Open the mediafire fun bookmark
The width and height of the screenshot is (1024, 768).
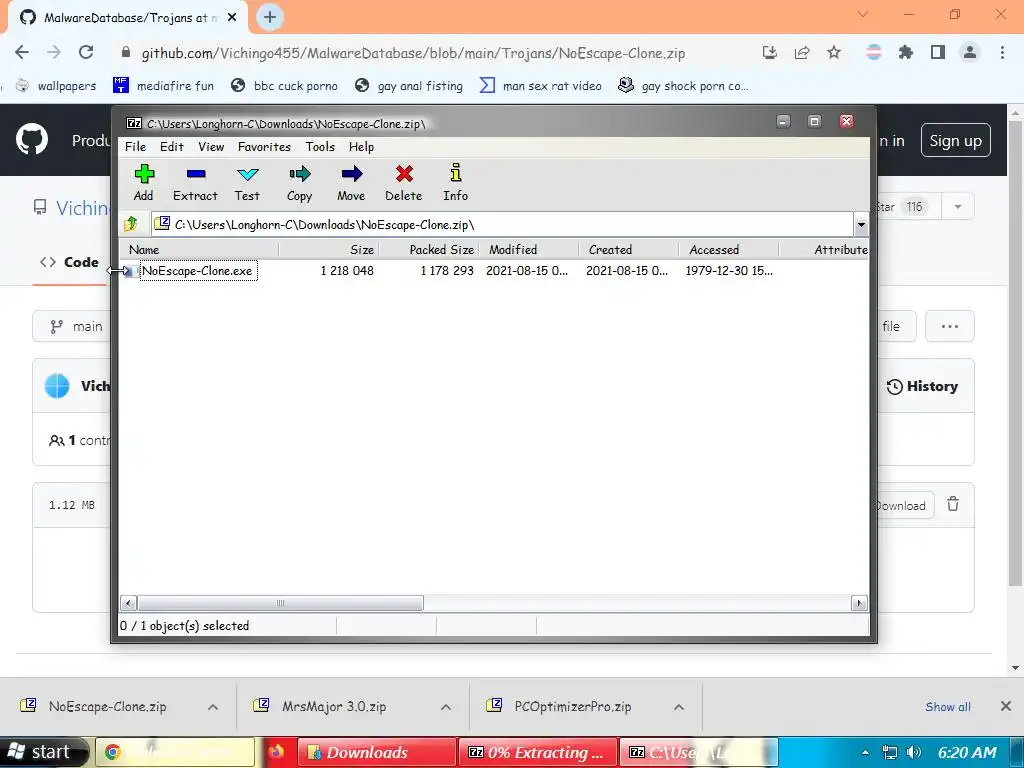(163, 86)
